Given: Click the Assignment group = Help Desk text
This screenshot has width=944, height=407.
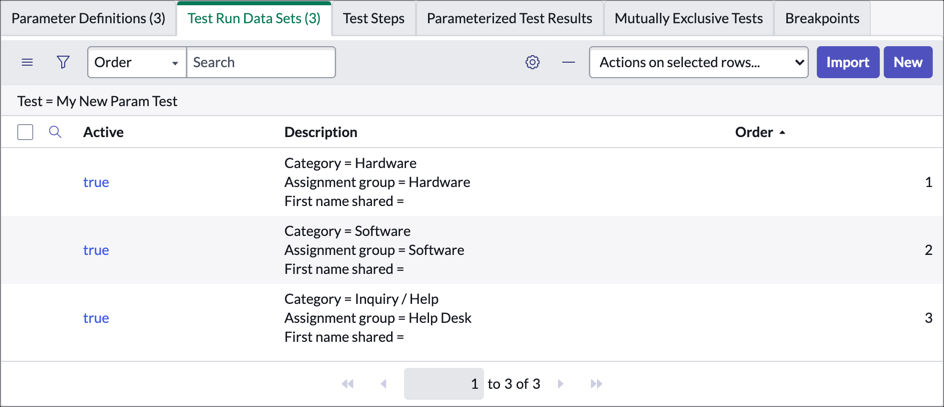Looking at the screenshot, I should (x=378, y=318).
